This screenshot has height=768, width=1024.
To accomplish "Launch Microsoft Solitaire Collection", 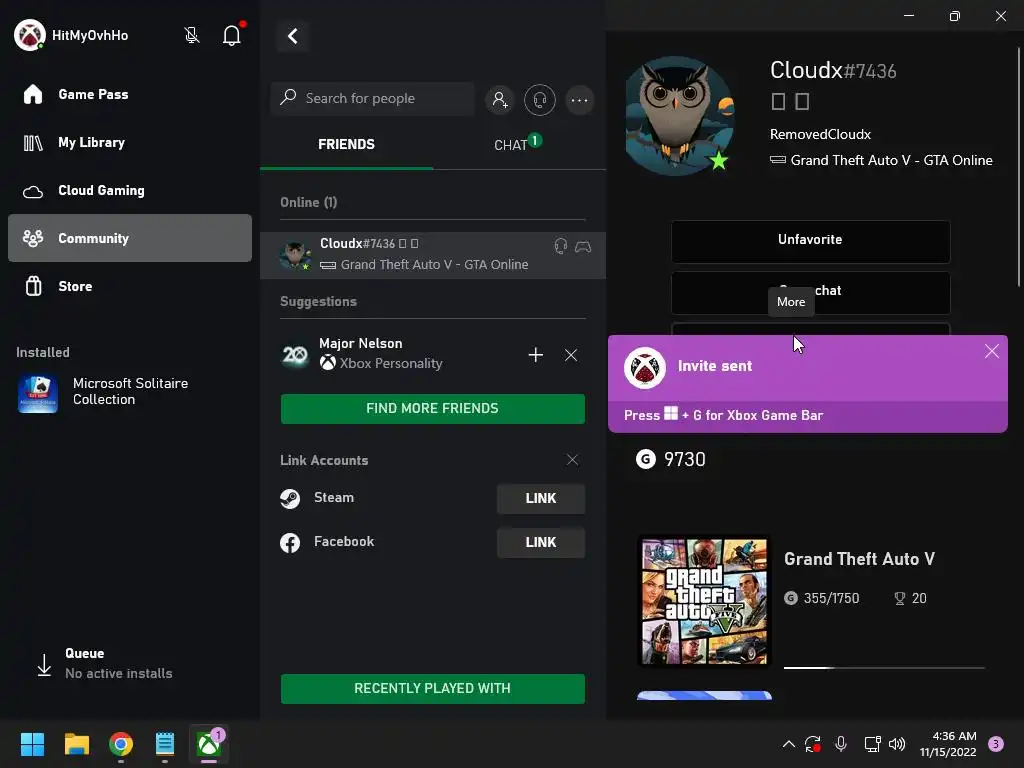I will [x=129, y=392].
